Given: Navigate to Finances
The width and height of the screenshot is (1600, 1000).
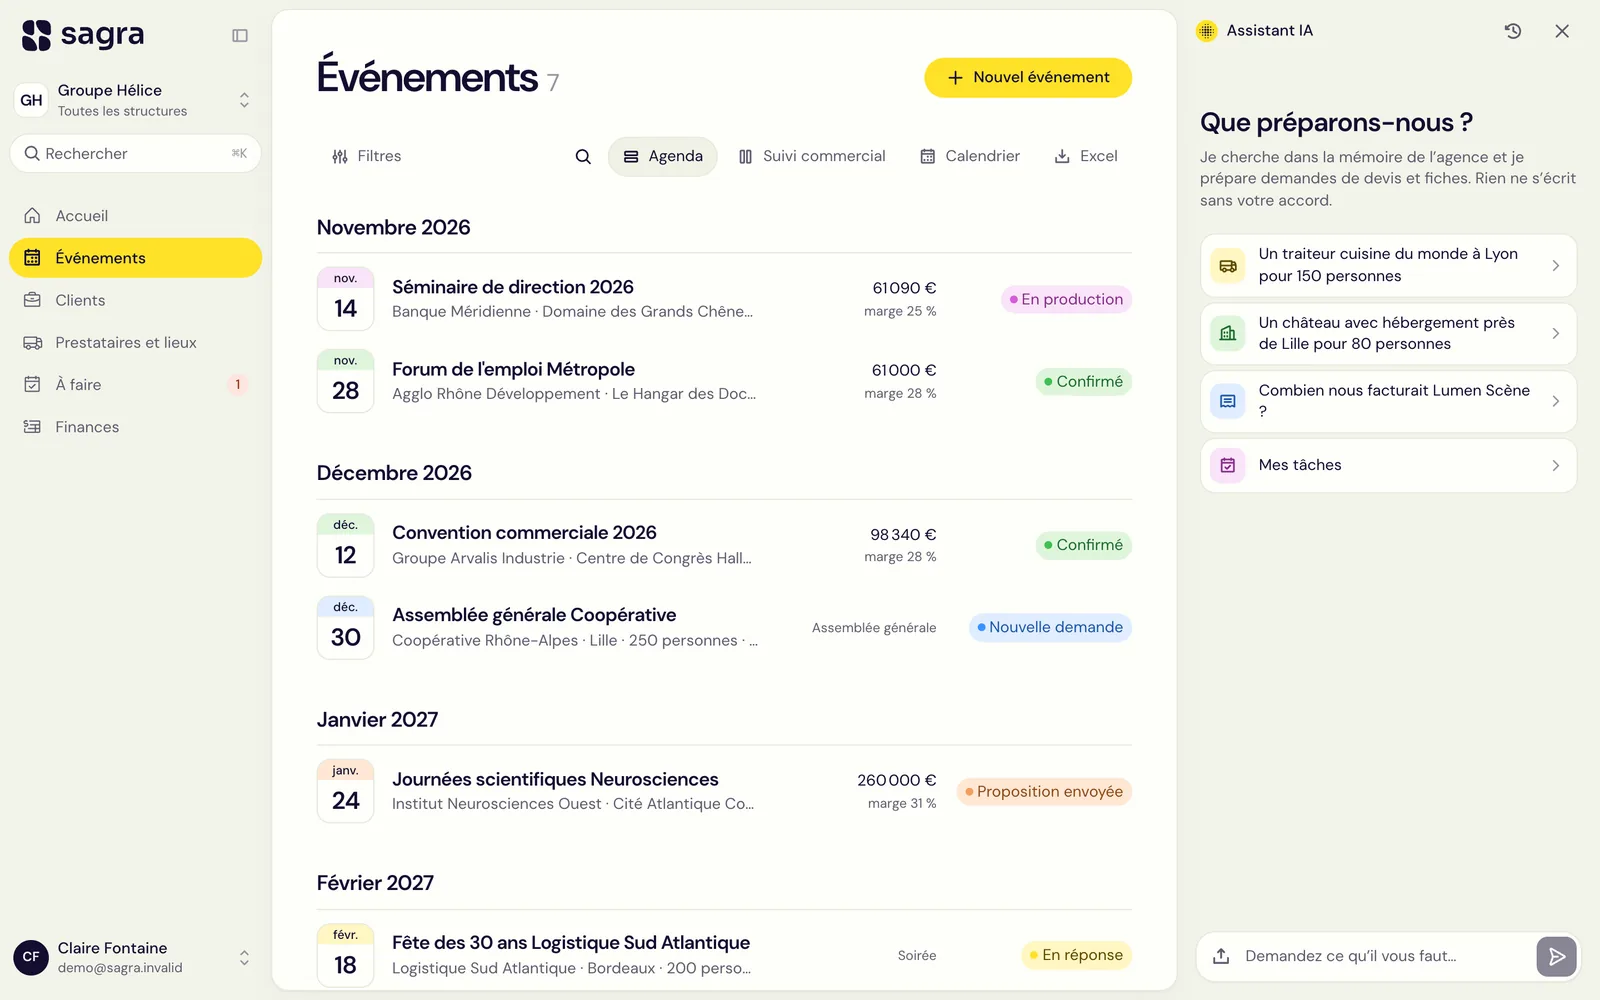Looking at the screenshot, I should click(136, 427).
